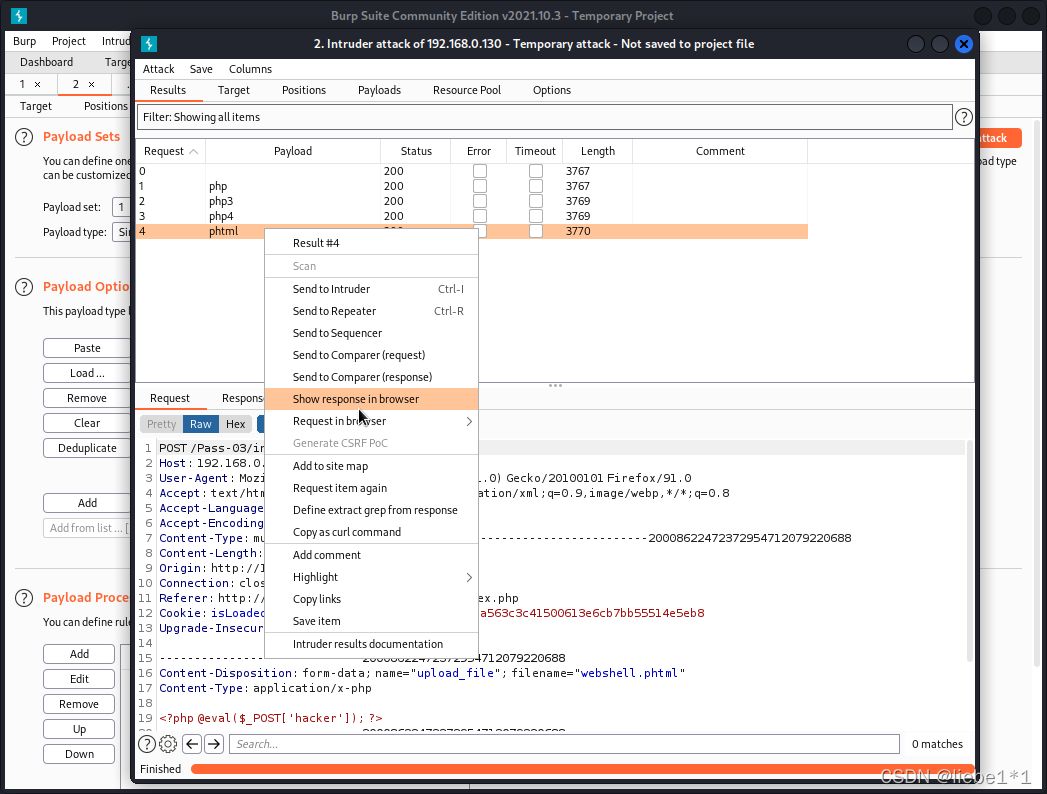
Task: Select Copy as curl command
Action: (x=371, y=532)
